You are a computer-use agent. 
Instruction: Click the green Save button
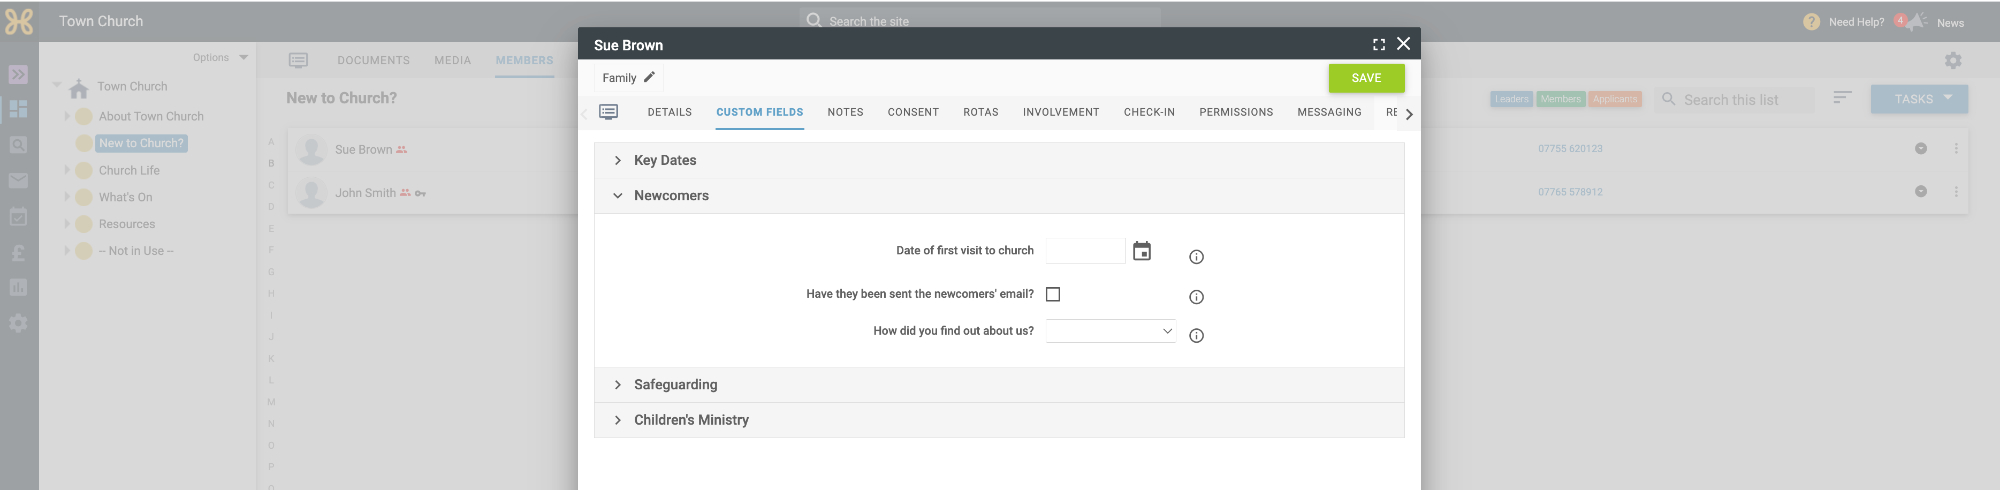tap(1366, 78)
